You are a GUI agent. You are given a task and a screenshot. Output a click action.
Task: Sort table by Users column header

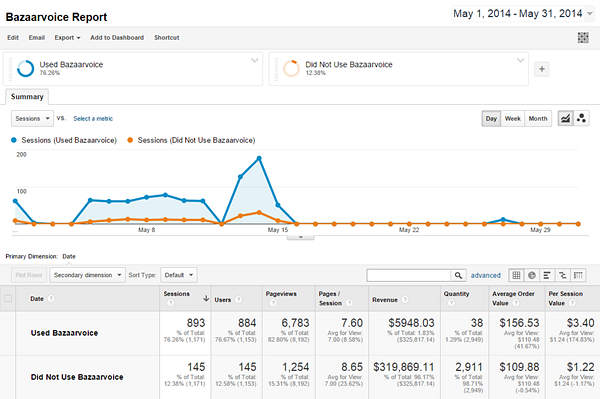[x=223, y=300]
